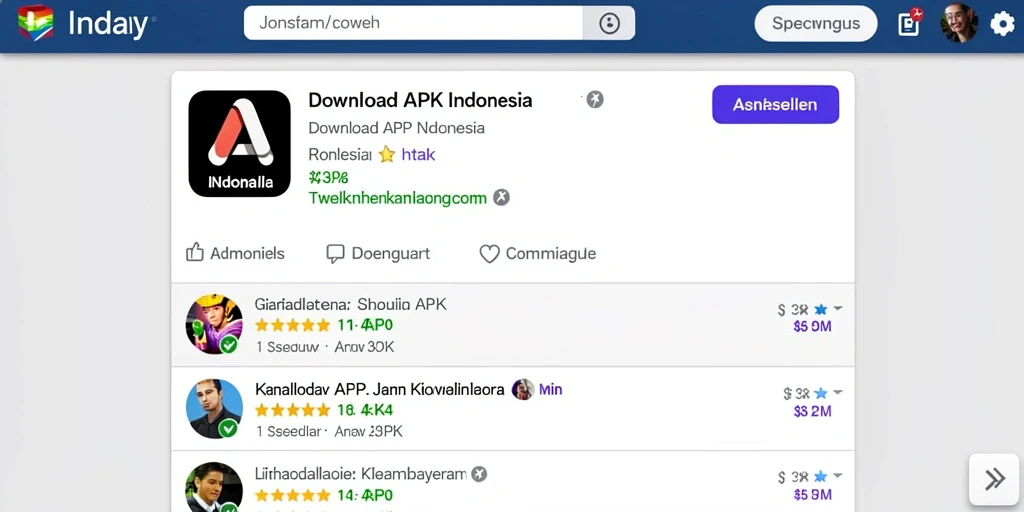Expand dropdown arrow in Giariadlatena row
1024x512 pixels.
point(837,308)
